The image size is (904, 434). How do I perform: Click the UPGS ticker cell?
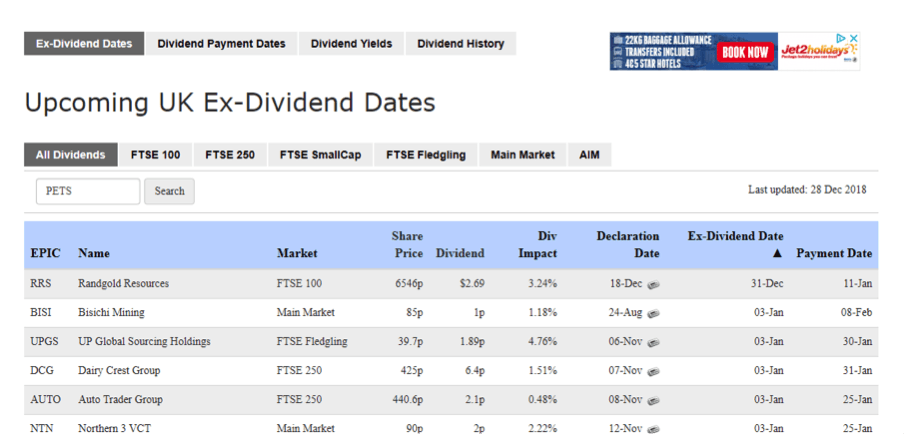[44, 342]
